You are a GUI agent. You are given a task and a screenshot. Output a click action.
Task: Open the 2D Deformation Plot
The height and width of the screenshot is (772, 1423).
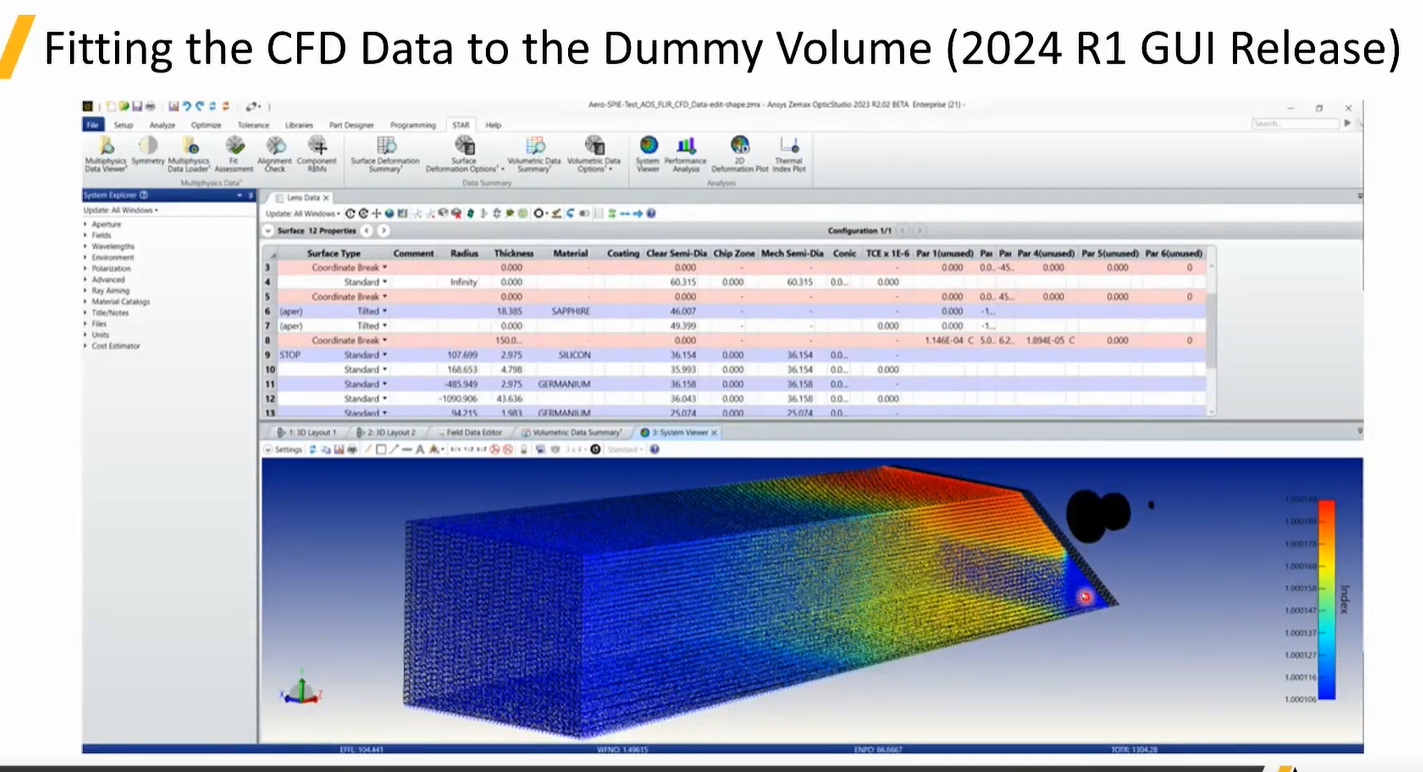pyautogui.click(x=740, y=155)
